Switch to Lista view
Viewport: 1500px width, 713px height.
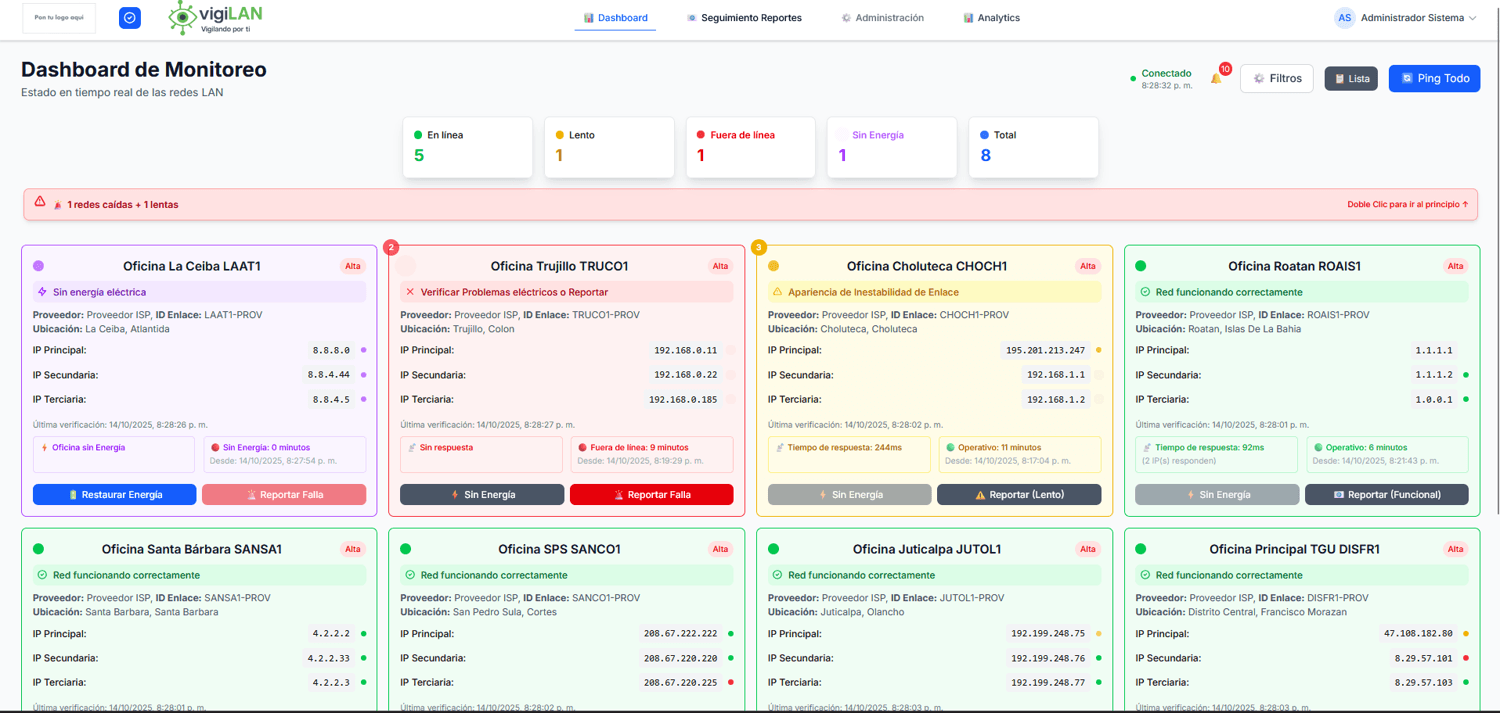[1351, 78]
